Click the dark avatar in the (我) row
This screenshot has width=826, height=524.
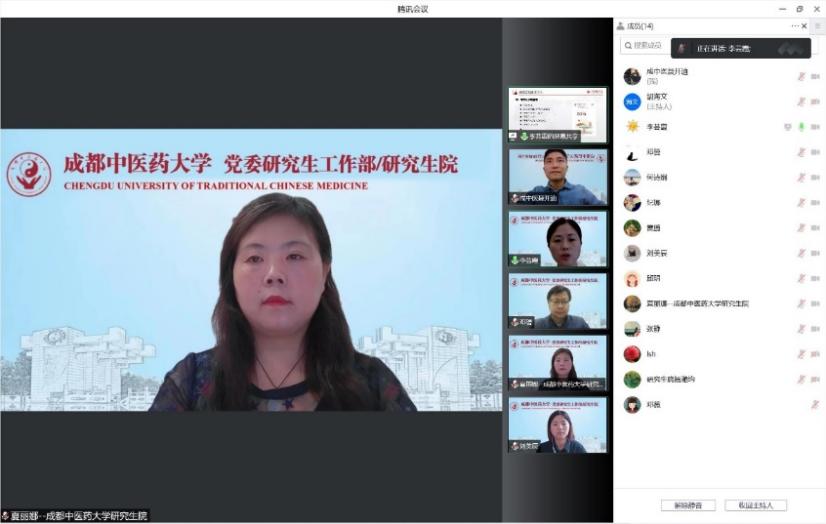tap(632, 76)
